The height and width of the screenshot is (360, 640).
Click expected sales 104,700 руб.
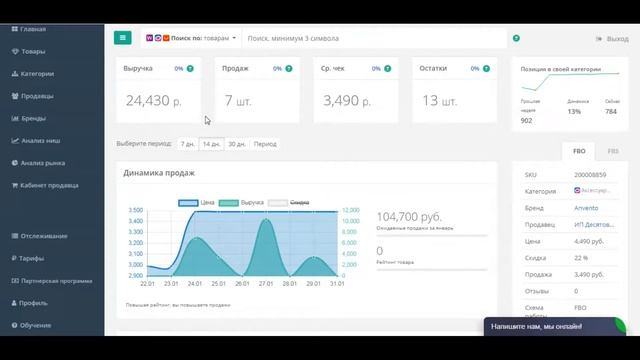pyautogui.click(x=409, y=216)
